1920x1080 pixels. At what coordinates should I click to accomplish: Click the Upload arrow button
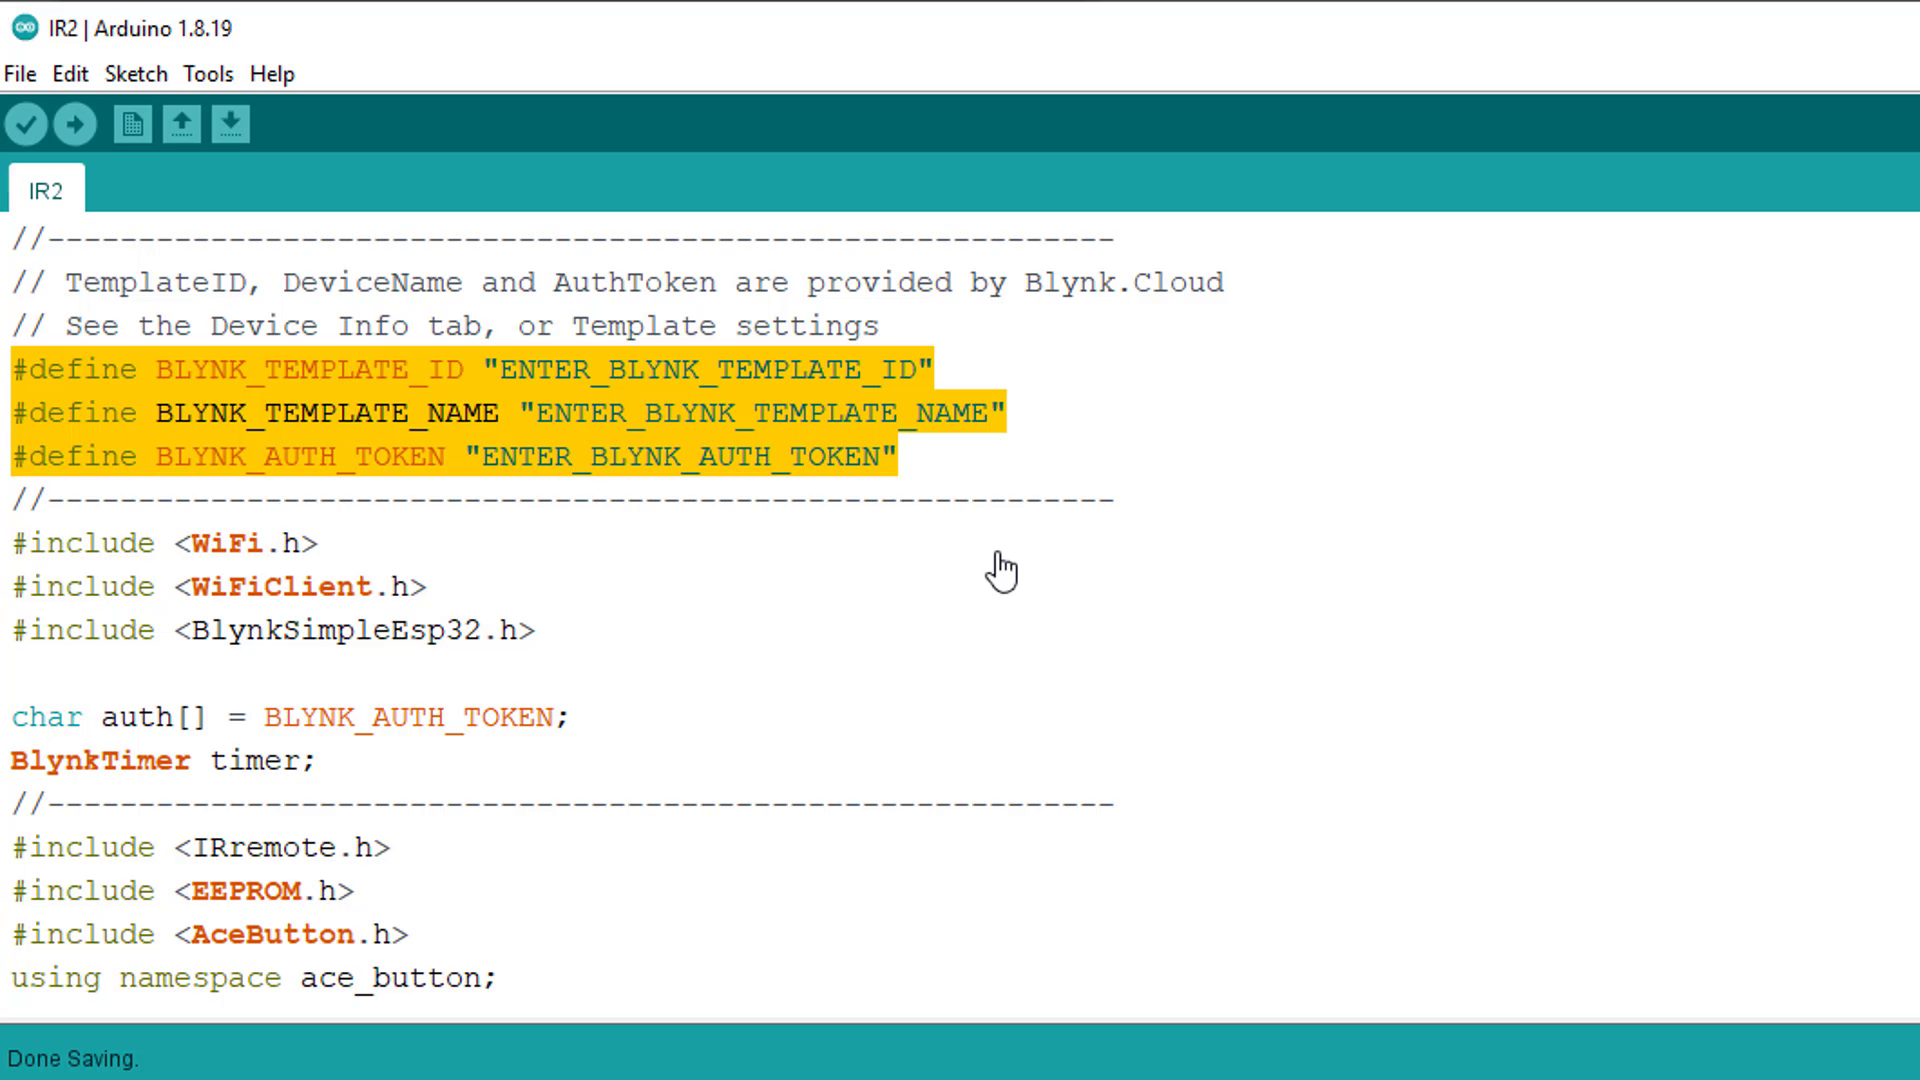click(75, 125)
